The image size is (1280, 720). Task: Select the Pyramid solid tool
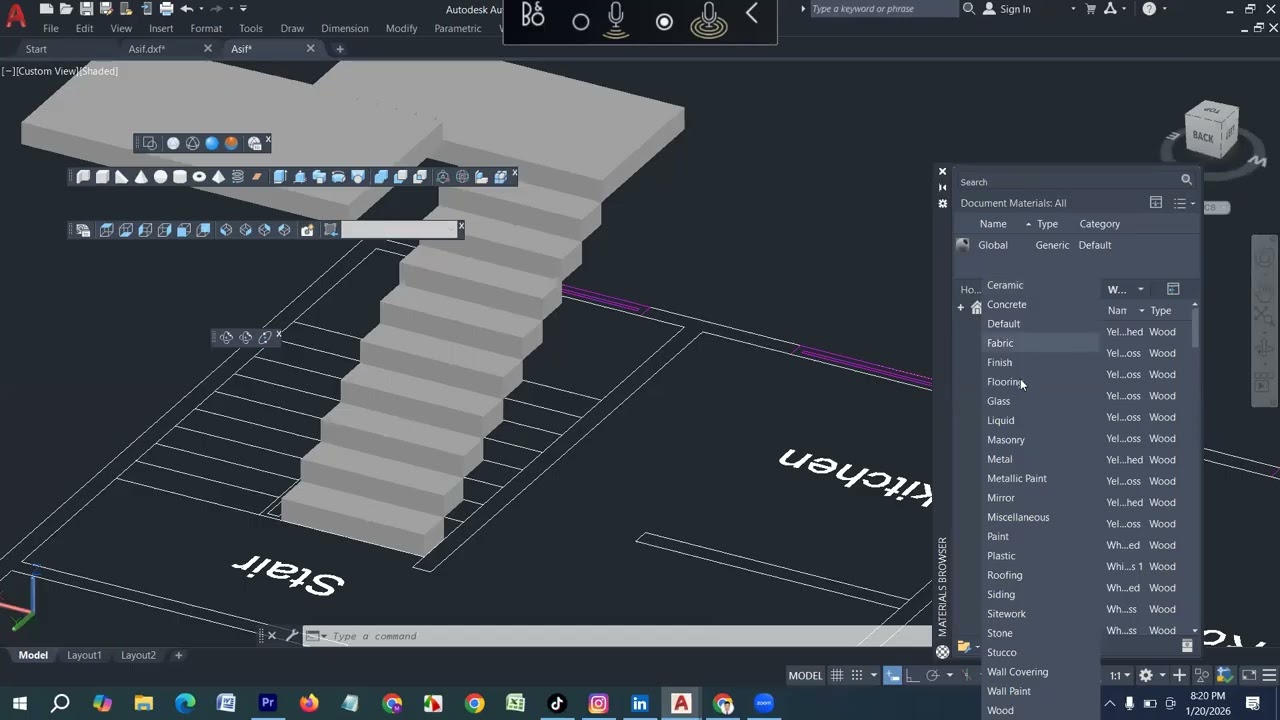coord(218,177)
